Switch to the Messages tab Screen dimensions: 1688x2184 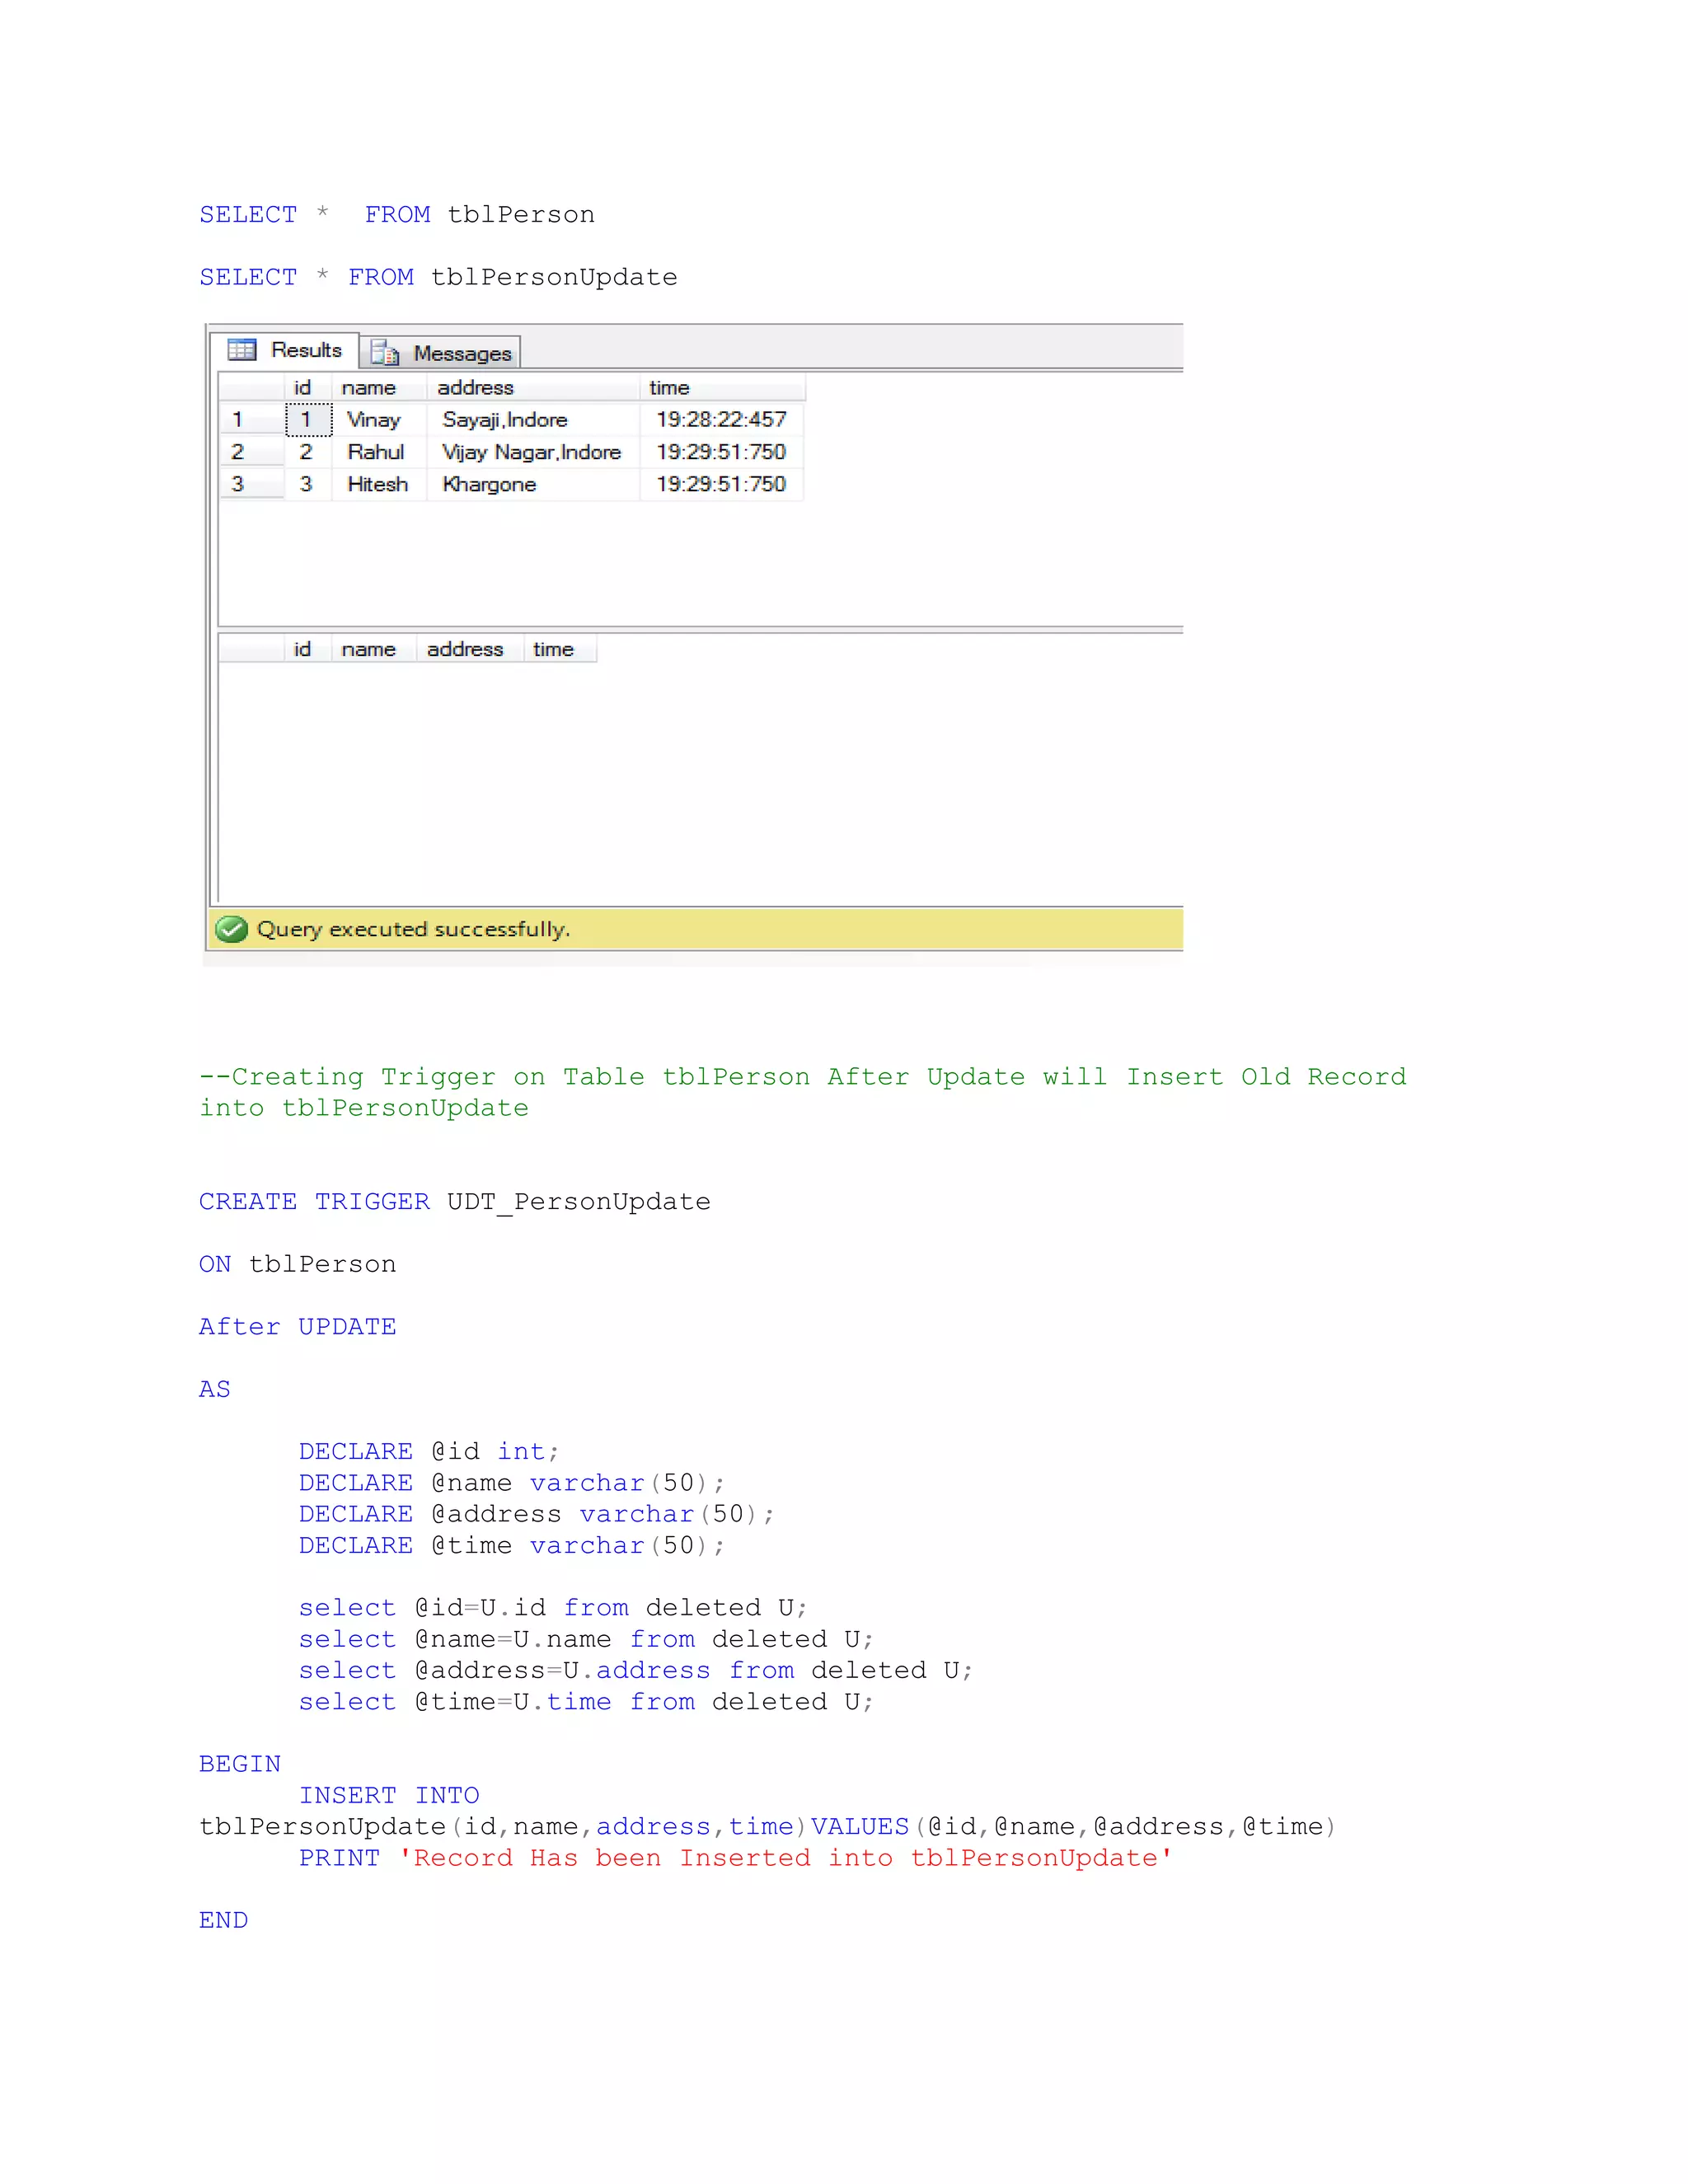click(440, 353)
